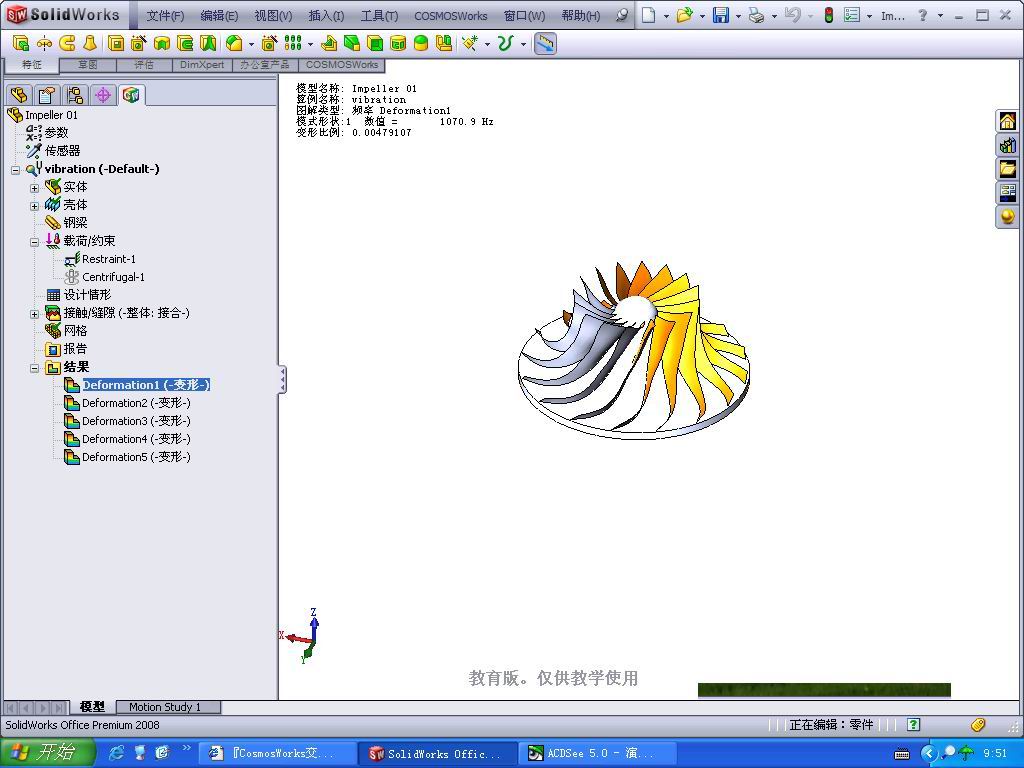Select the Restraint-1 item
Image resolution: width=1024 pixels, height=768 pixels.
coord(101,259)
